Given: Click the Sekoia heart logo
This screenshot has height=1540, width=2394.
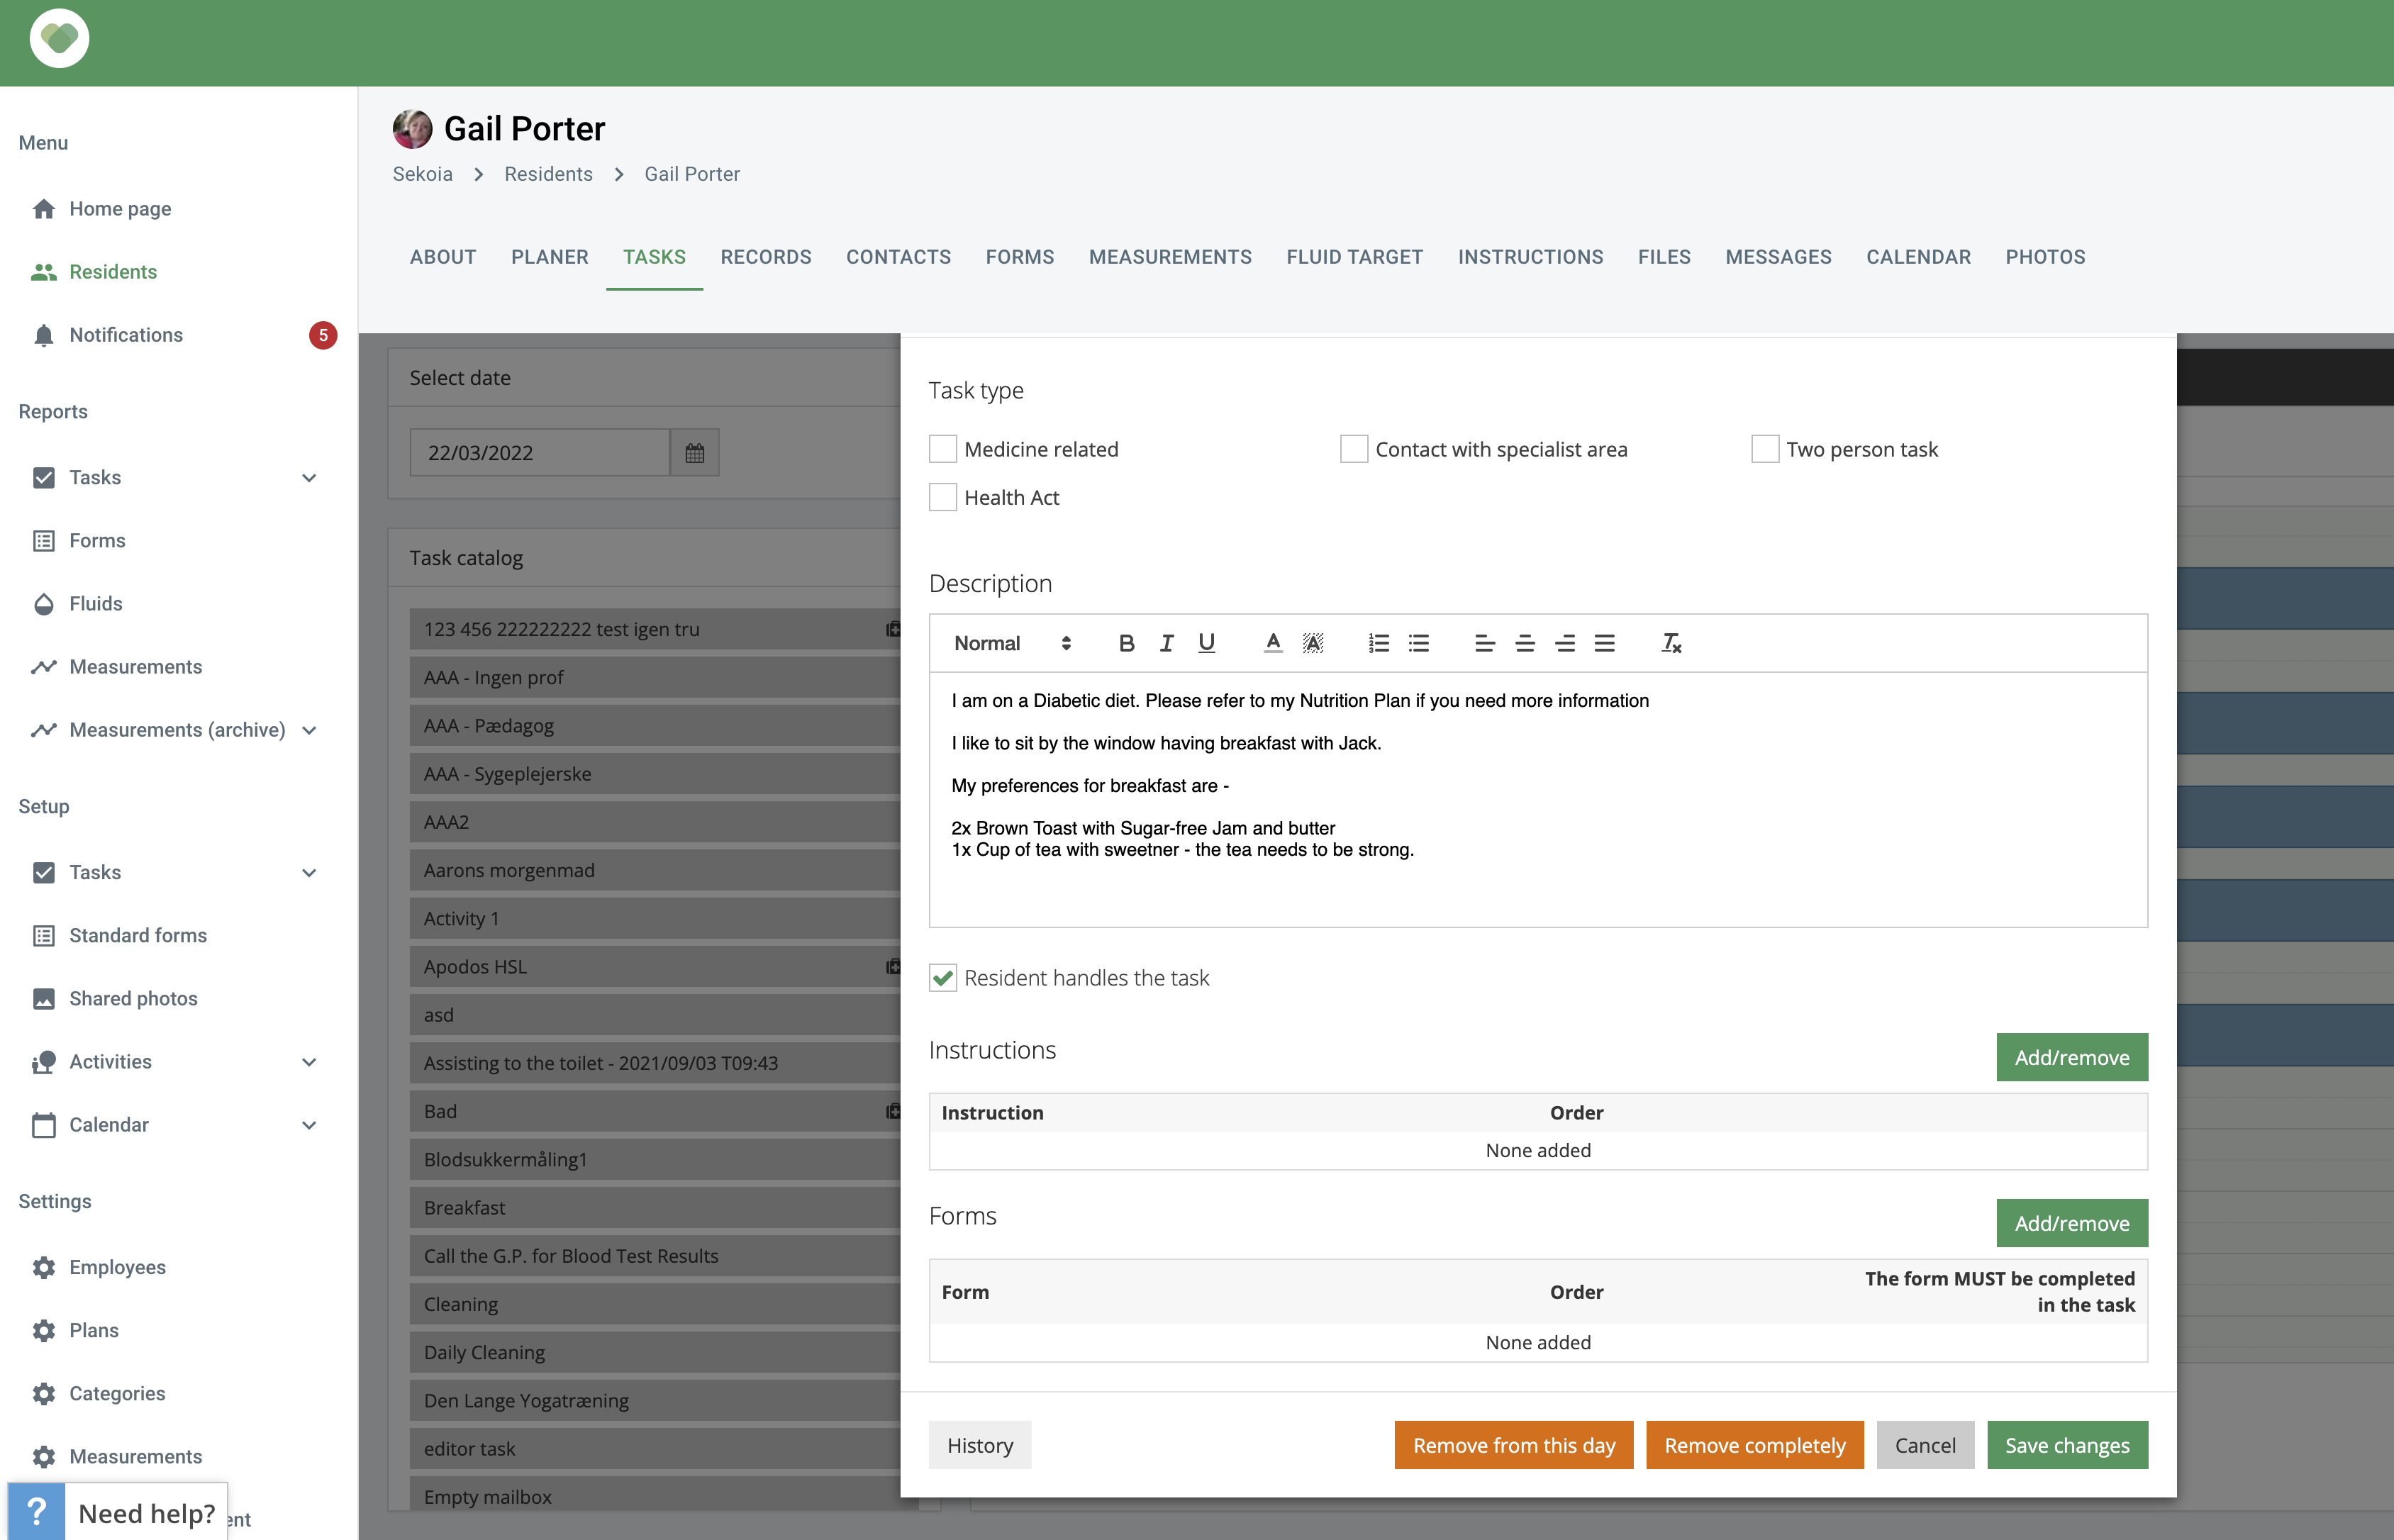Looking at the screenshot, I should (x=59, y=39).
